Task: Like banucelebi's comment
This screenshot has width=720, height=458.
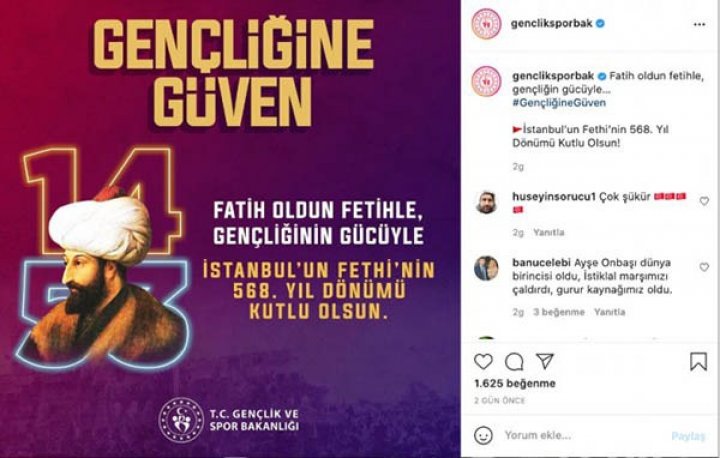Action: (x=704, y=267)
